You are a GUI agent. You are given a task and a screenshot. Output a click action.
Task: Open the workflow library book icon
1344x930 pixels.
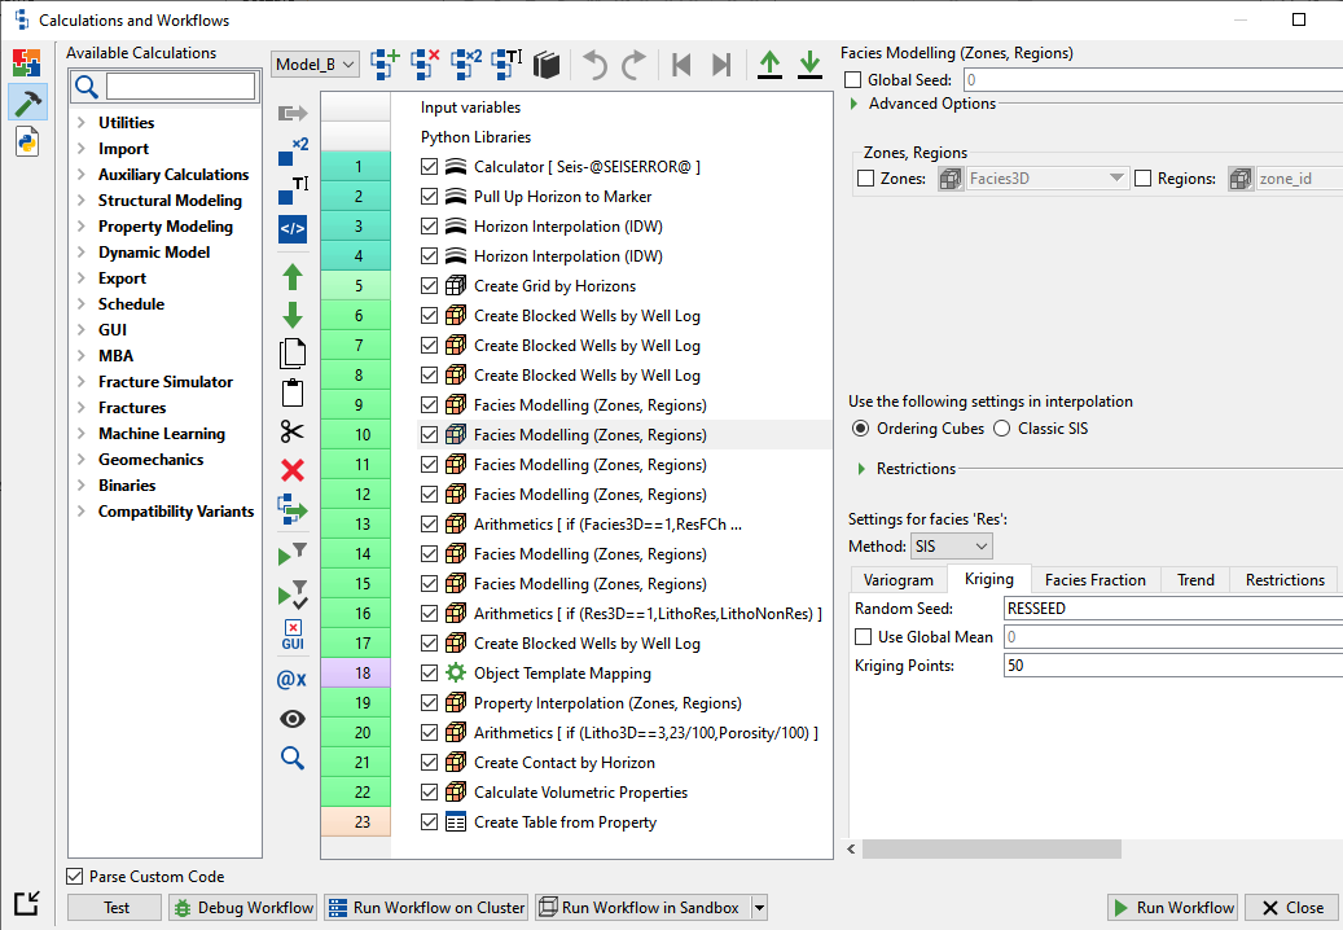(547, 65)
